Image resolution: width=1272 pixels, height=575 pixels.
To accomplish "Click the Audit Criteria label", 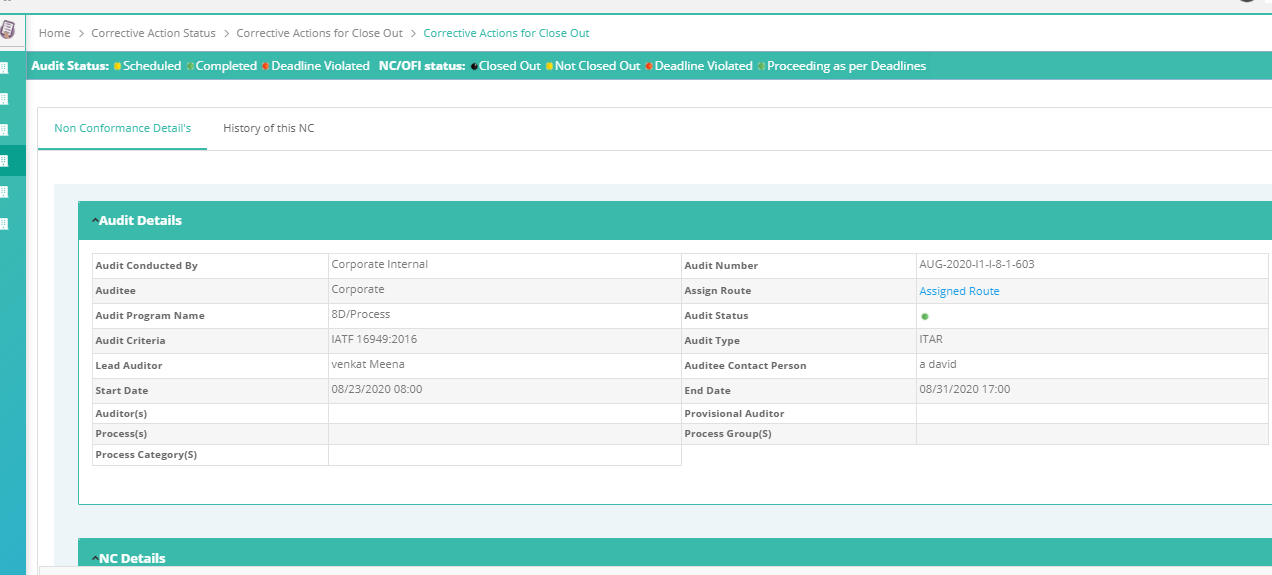I will 130,341.
